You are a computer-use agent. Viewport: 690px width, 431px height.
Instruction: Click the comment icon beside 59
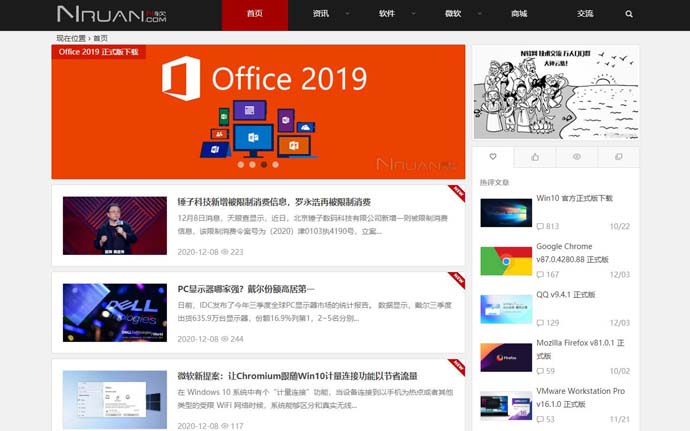[540, 371]
